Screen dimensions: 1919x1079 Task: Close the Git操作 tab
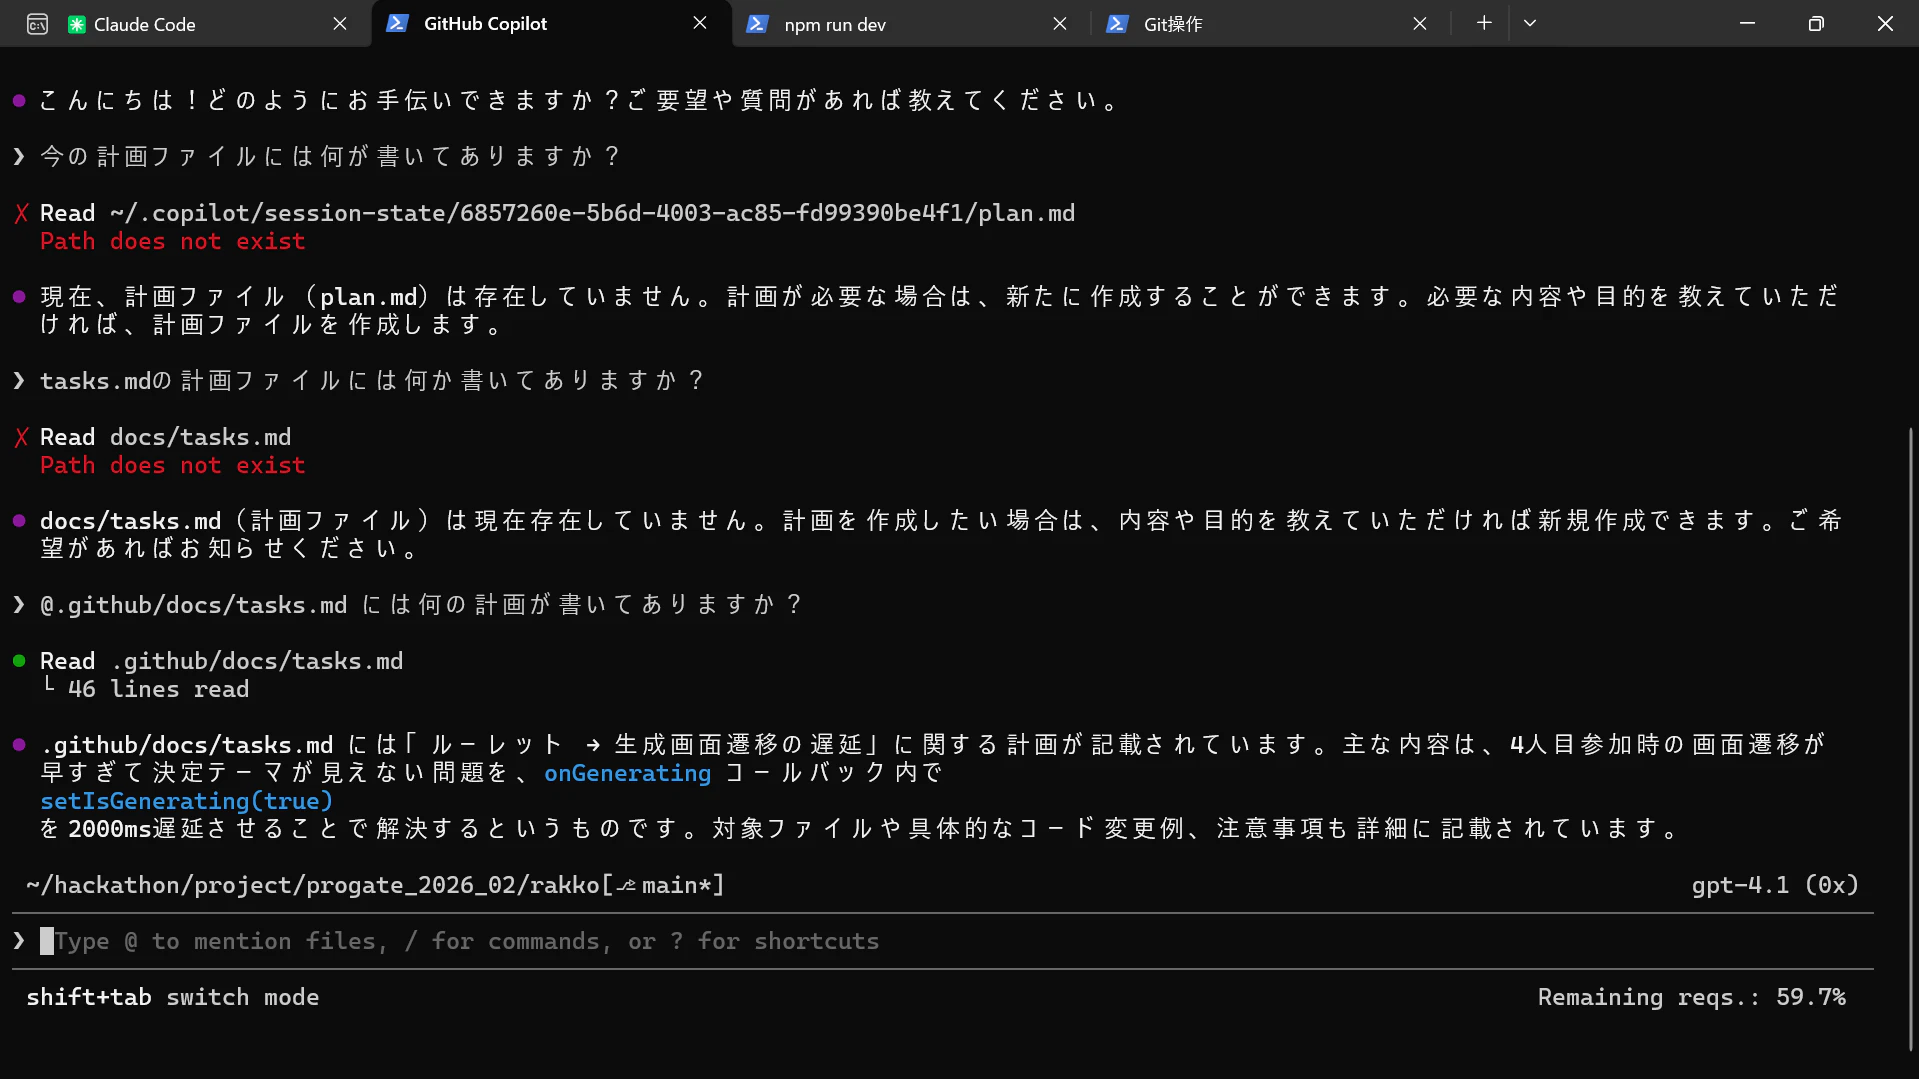coord(1420,24)
